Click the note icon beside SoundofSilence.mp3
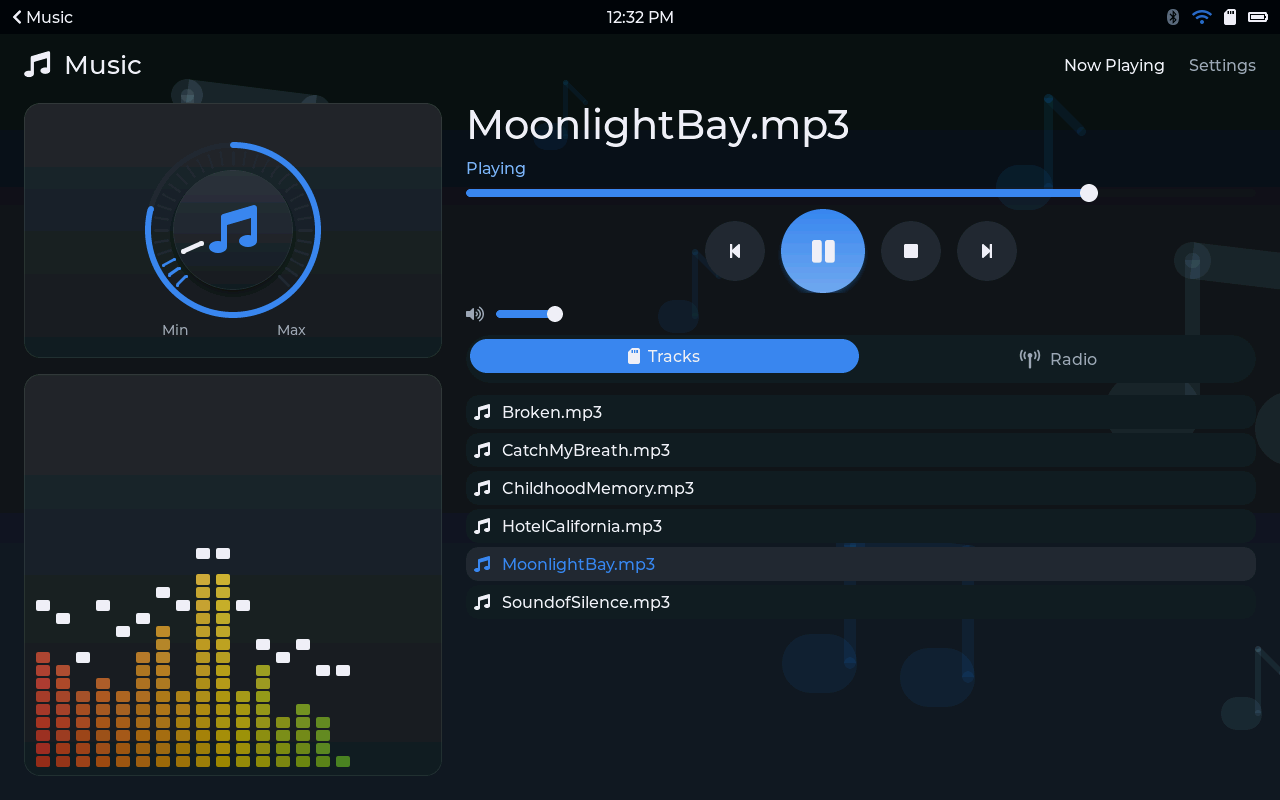Screen dimensions: 1280x800 click(x=482, y=602)
